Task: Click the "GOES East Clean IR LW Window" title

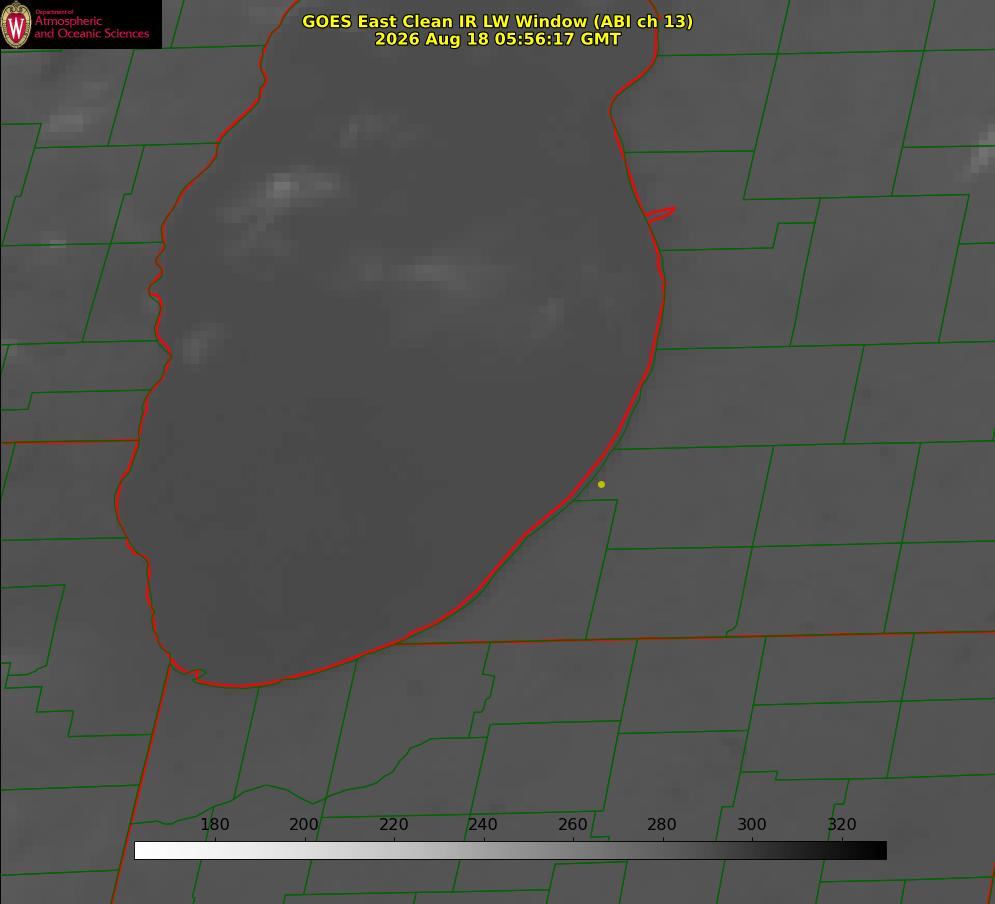Action: tap(497, 21)
